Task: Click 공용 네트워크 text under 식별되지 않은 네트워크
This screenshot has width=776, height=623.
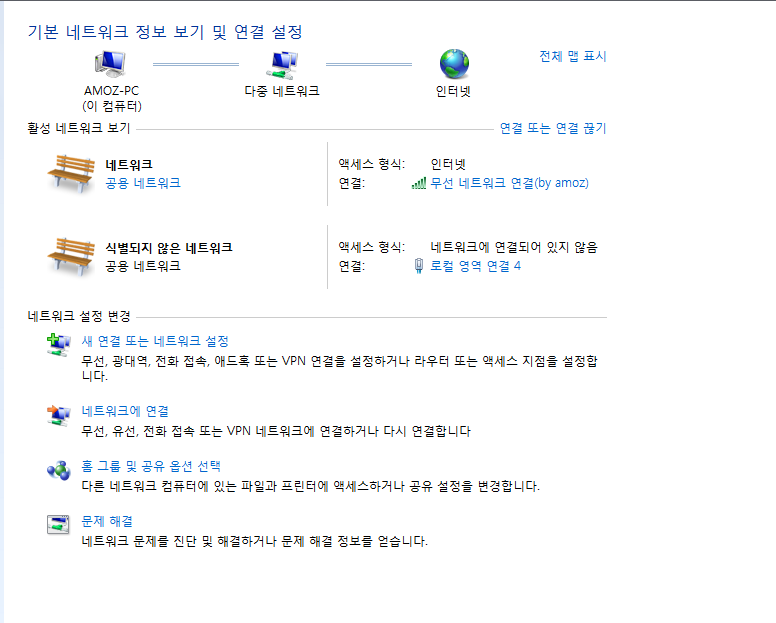Action: (143, 266)
